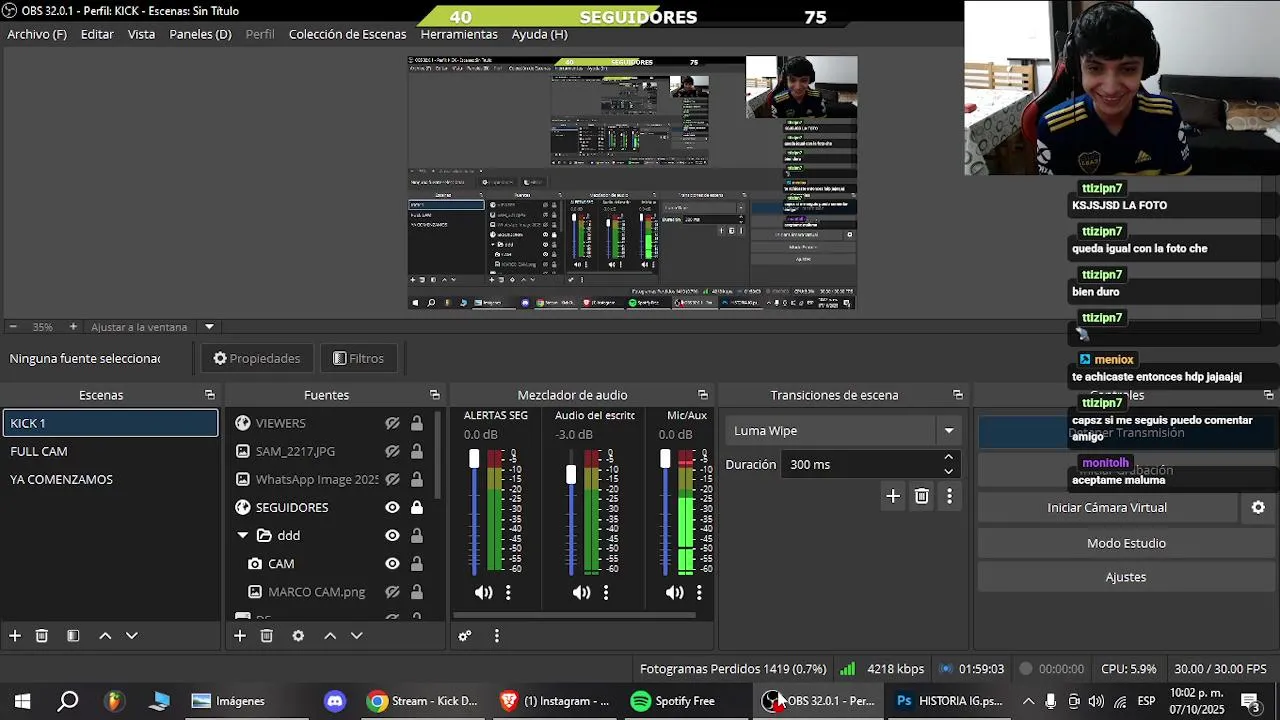Click Modo Estudio button

tap(1126, 544)
